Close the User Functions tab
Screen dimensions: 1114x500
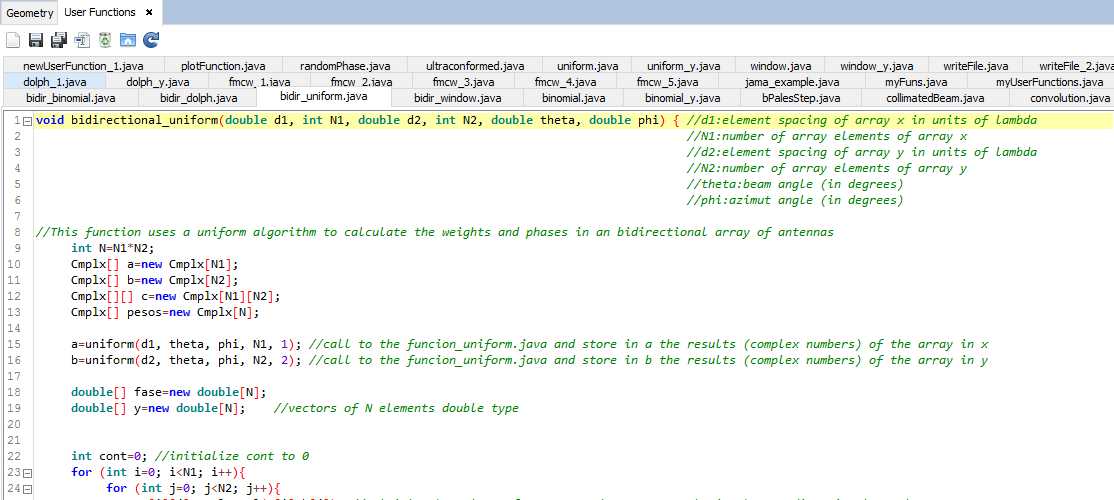(x=149, y=12)
